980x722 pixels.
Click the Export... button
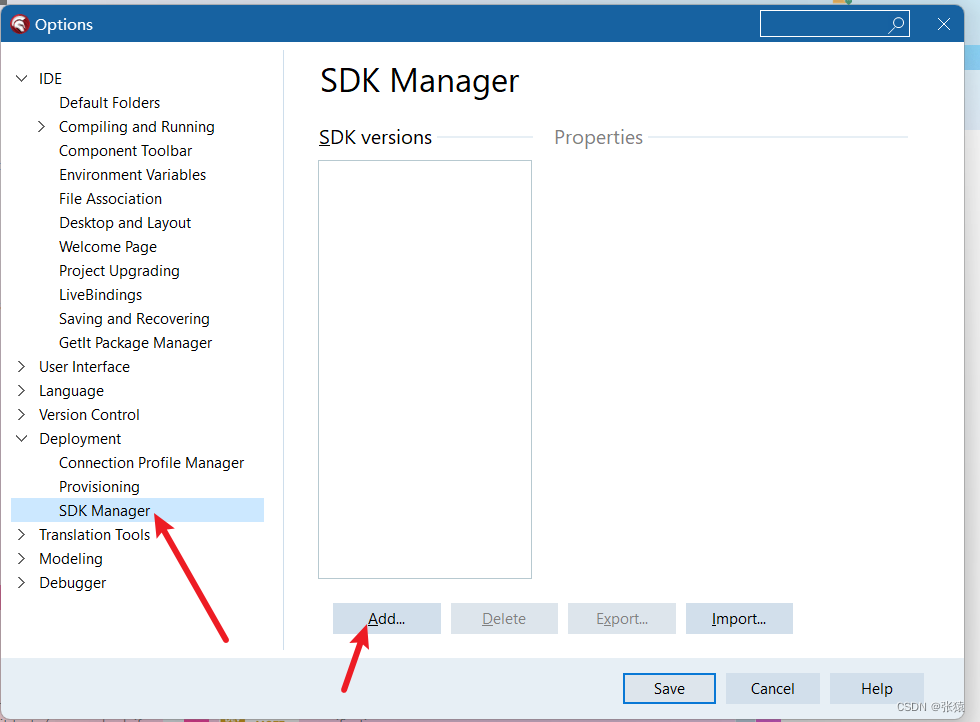point(622,618)
